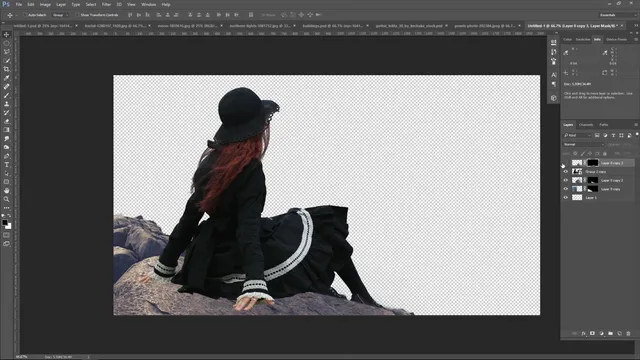640x360 pixels.
Task: Hide Layer 0 copy visibility eye
Action: pyautogui.click(x=566, y=189)
